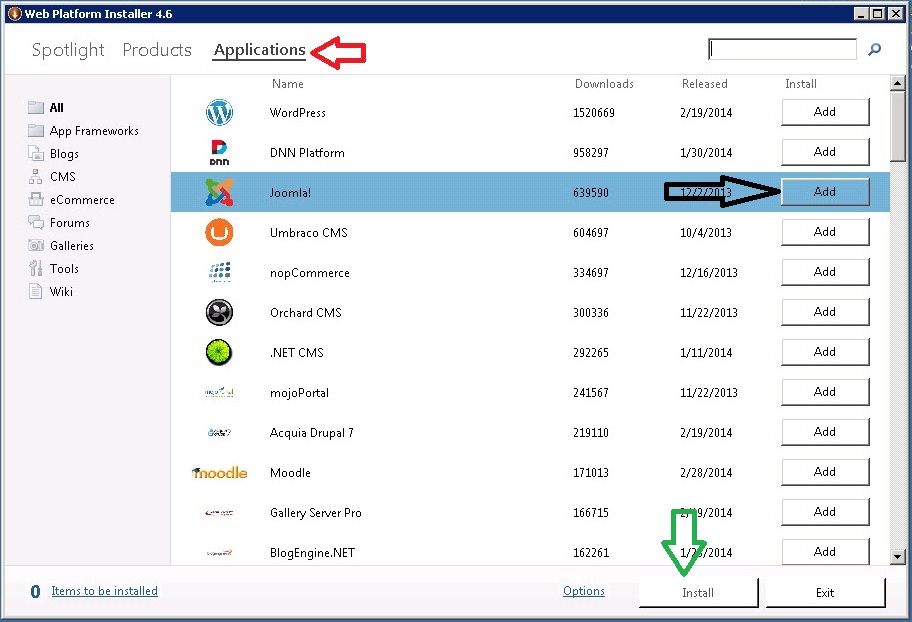Add Acquia Drupal 7 to install list
The image size is (912, 622).
click(825, 432)
